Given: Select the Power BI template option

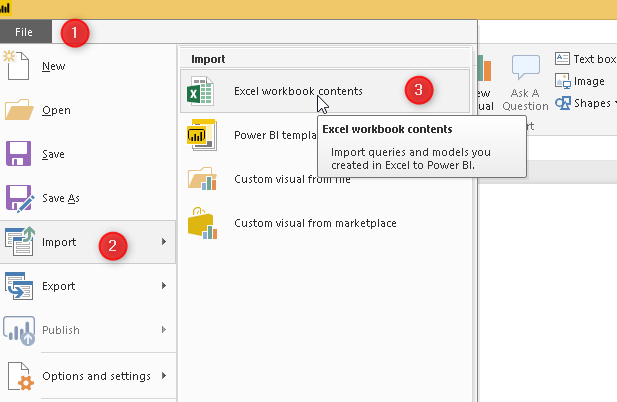Looking at the screenshot, I should (275, 135).
